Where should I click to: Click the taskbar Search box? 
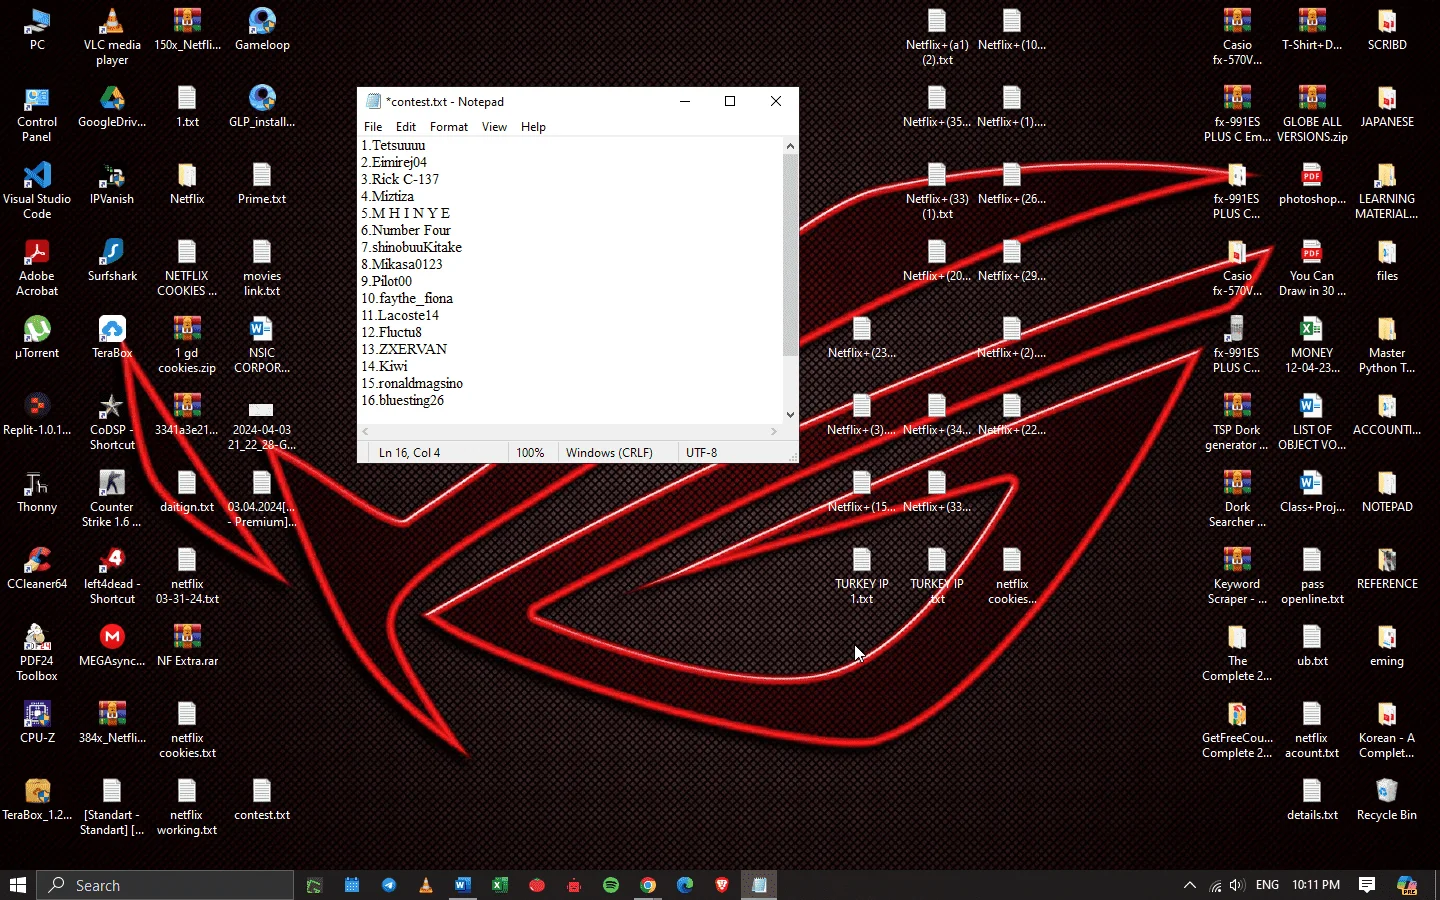[x=166, y=885]
